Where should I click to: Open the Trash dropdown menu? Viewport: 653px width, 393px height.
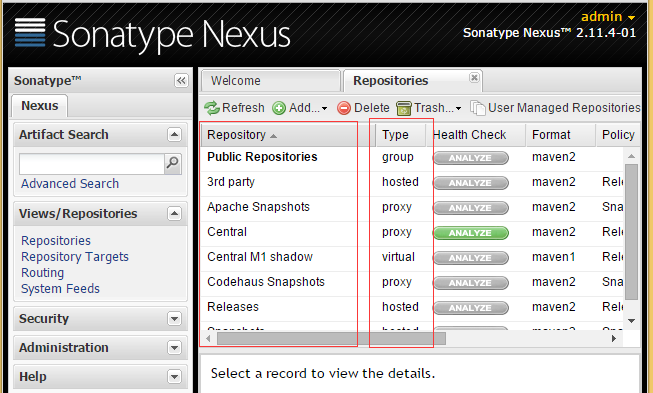point(429,108)
